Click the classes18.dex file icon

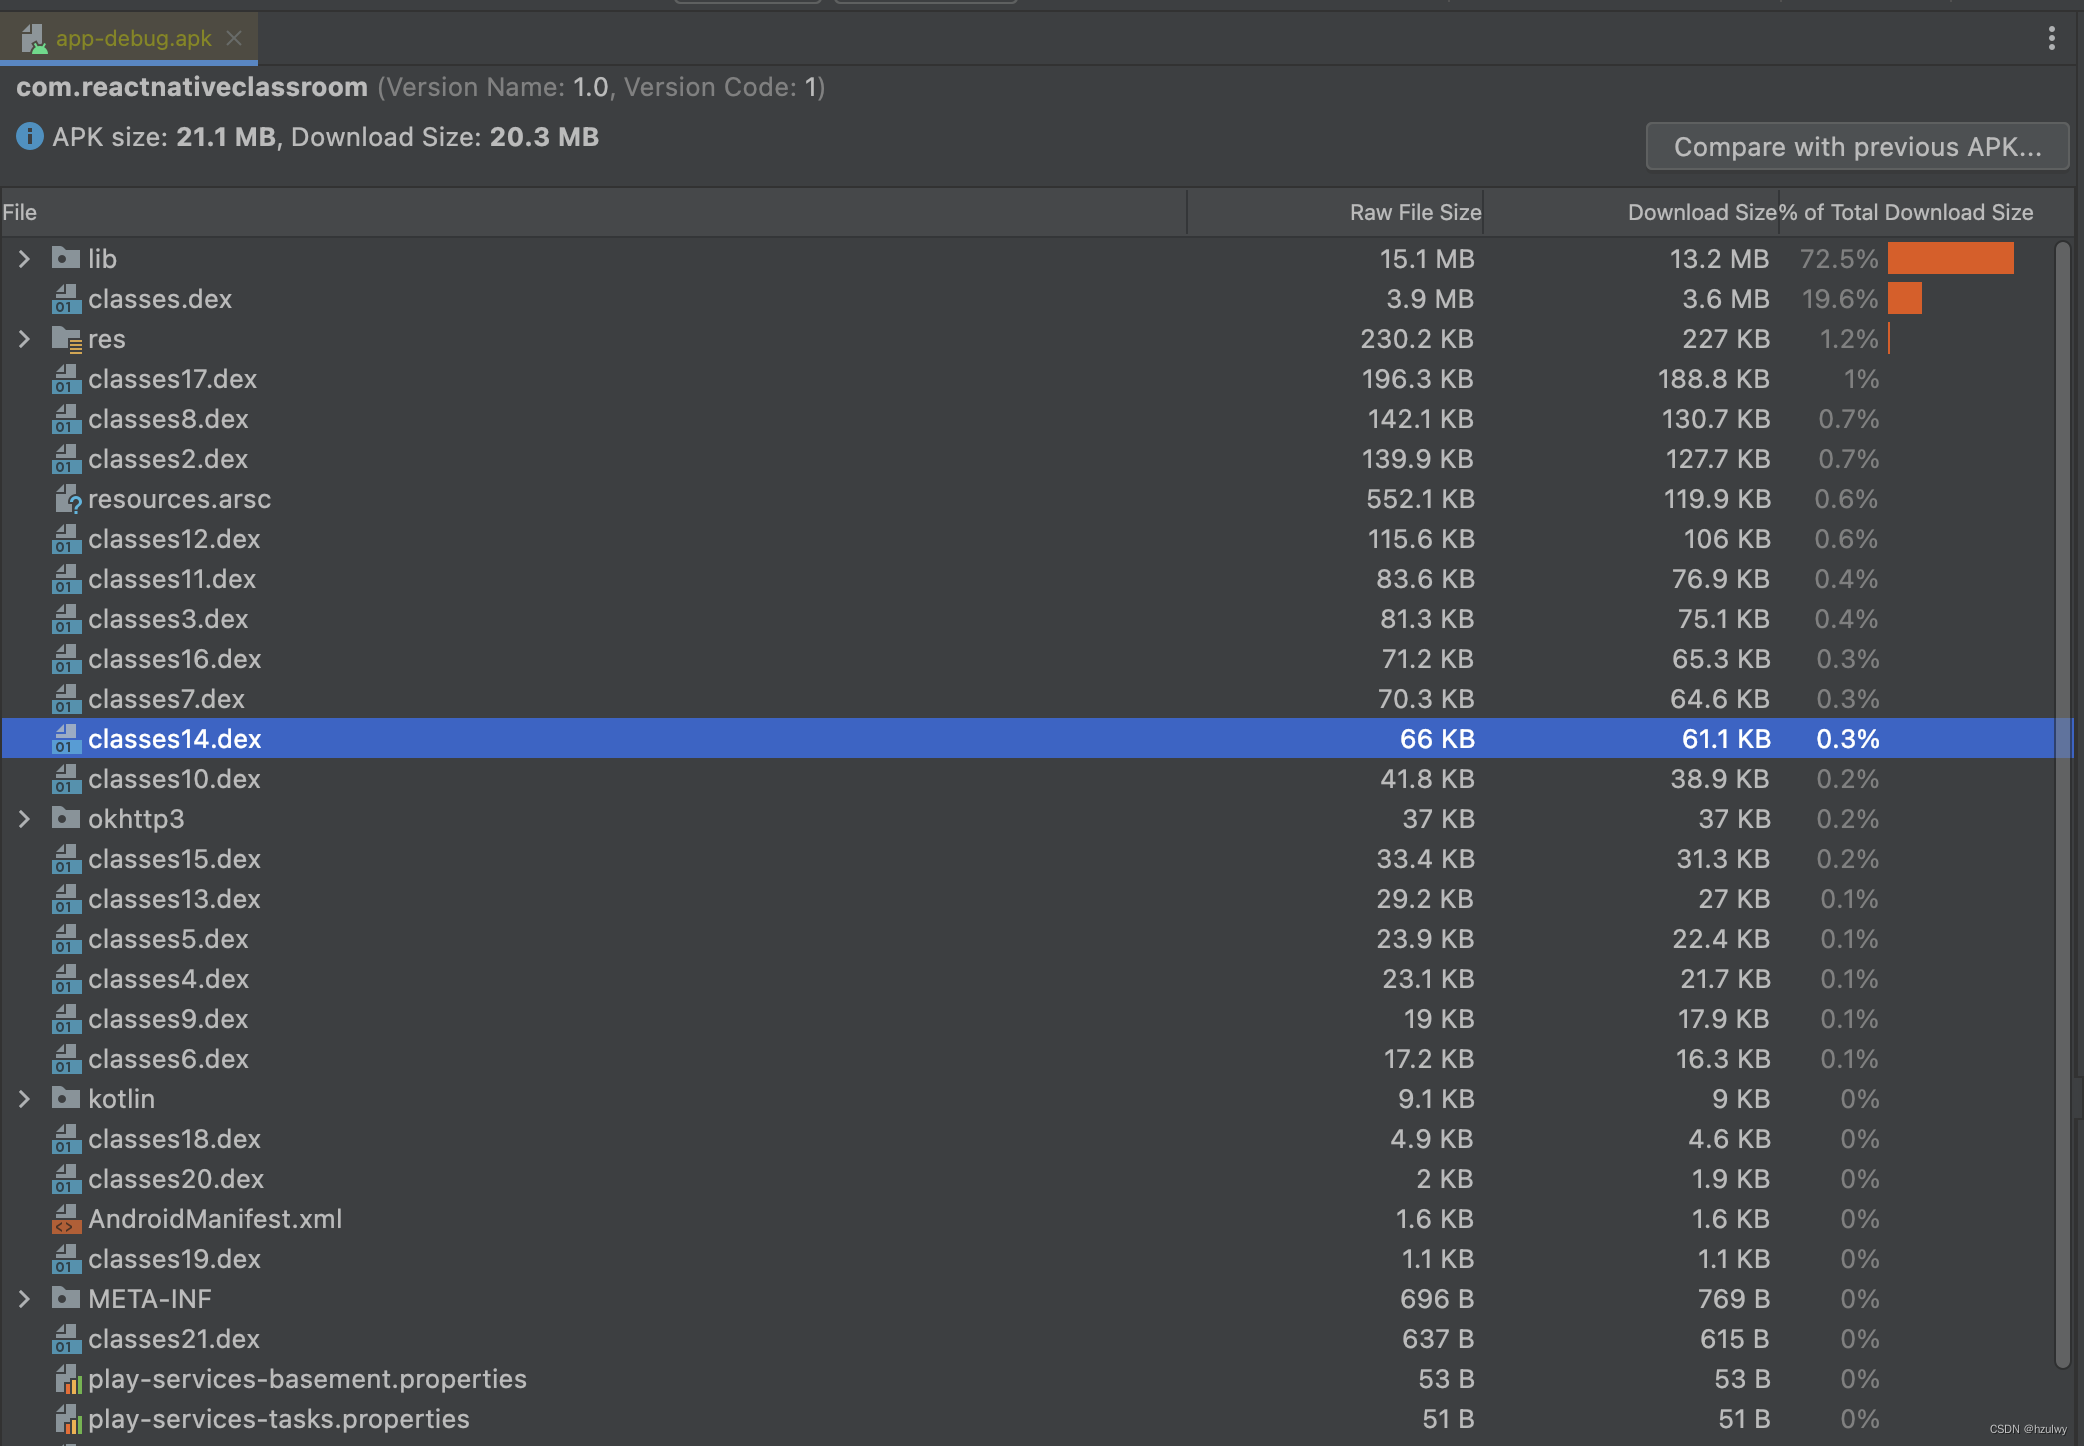pos(66,1138)
